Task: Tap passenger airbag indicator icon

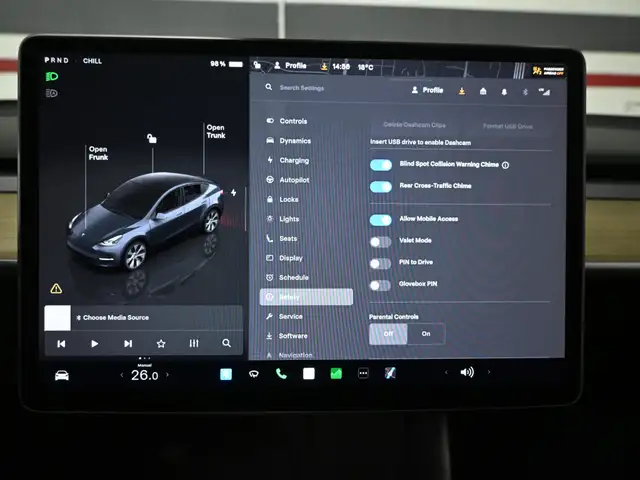Action: (548, 71)
